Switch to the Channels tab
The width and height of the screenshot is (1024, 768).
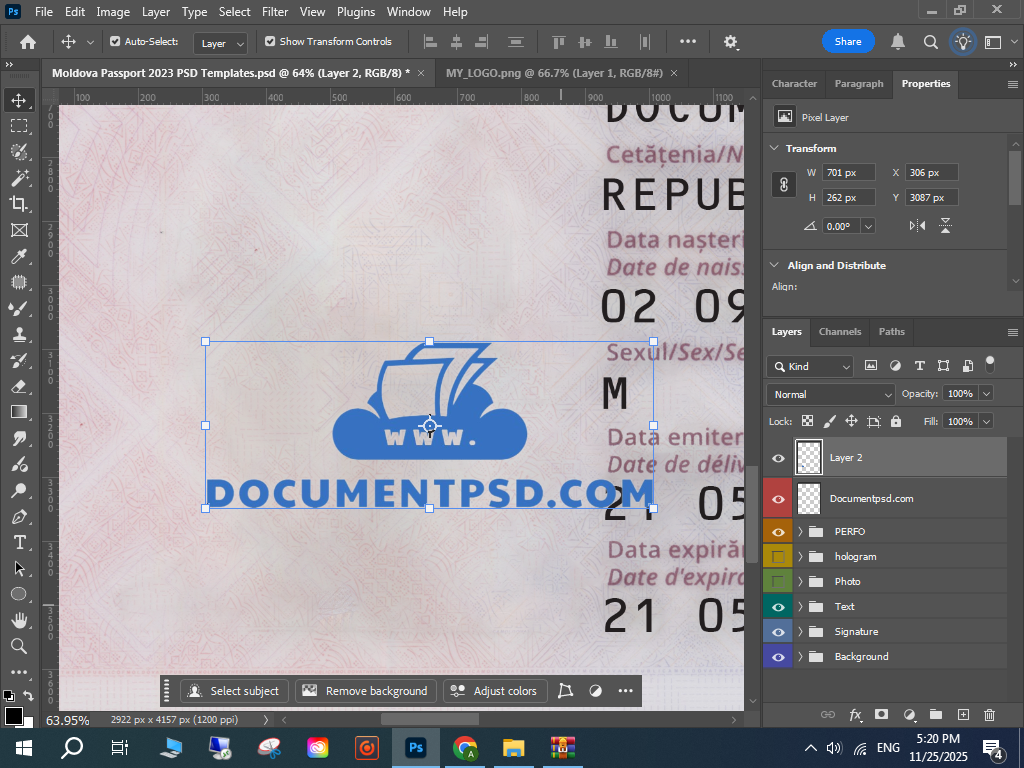[839, 332]
